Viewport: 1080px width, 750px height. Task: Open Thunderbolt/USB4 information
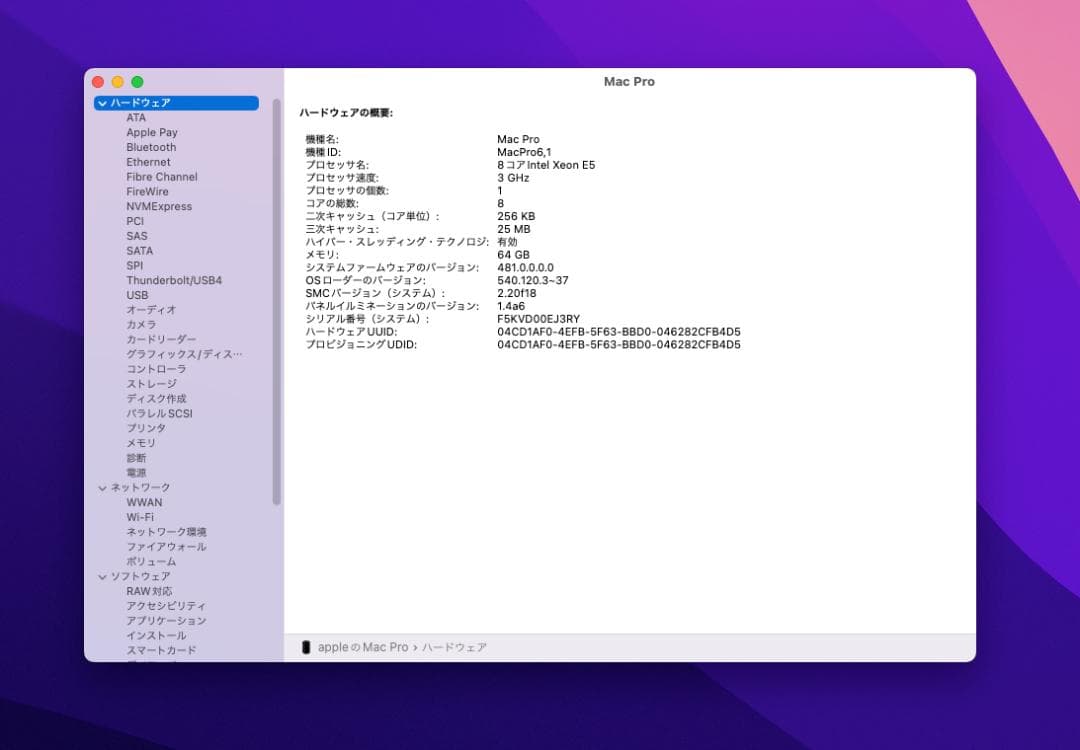click(x=172, y=280)
